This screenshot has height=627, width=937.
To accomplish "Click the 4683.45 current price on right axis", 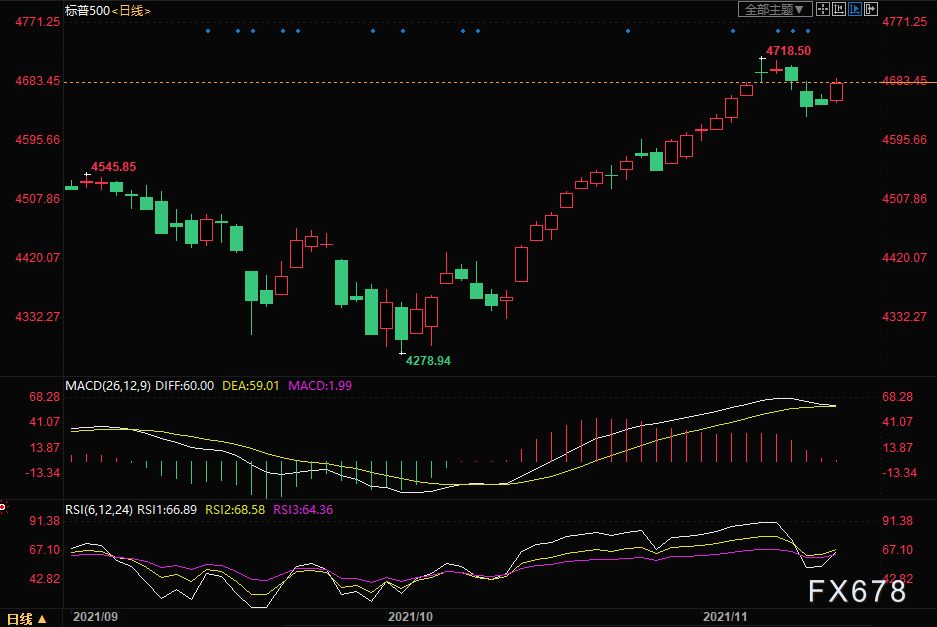I will pos(905,80).
